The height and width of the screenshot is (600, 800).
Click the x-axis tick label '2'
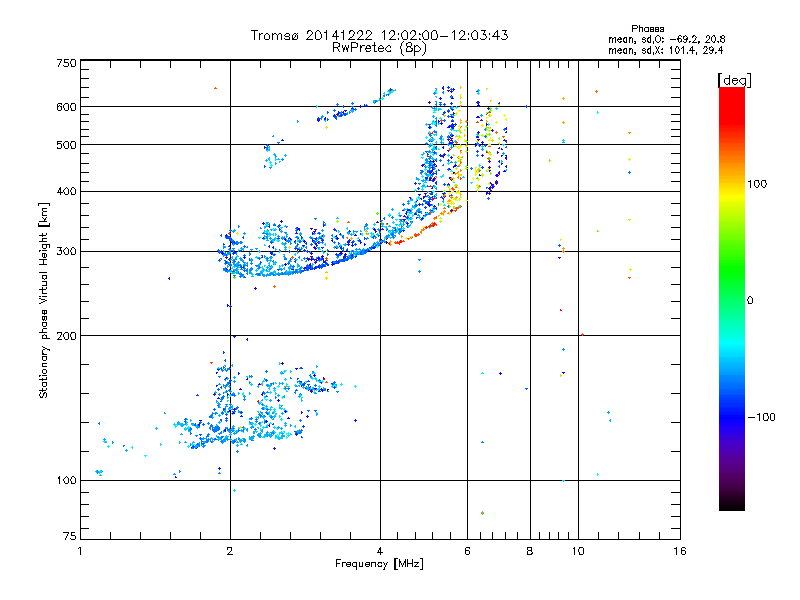tap(230, 551)
